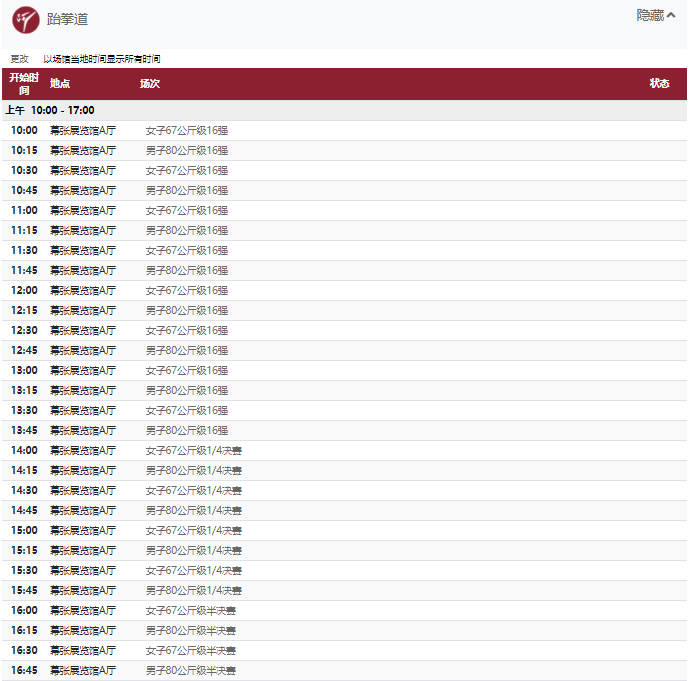Click the 11:00 women's 67kg event
The image size is (694, 681).
click(x=187, y=211)
